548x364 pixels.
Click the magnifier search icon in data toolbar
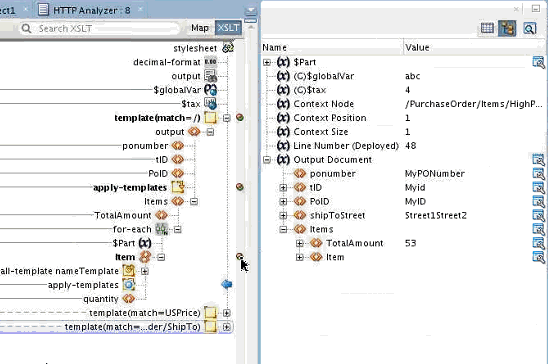[x=529, y=28]
